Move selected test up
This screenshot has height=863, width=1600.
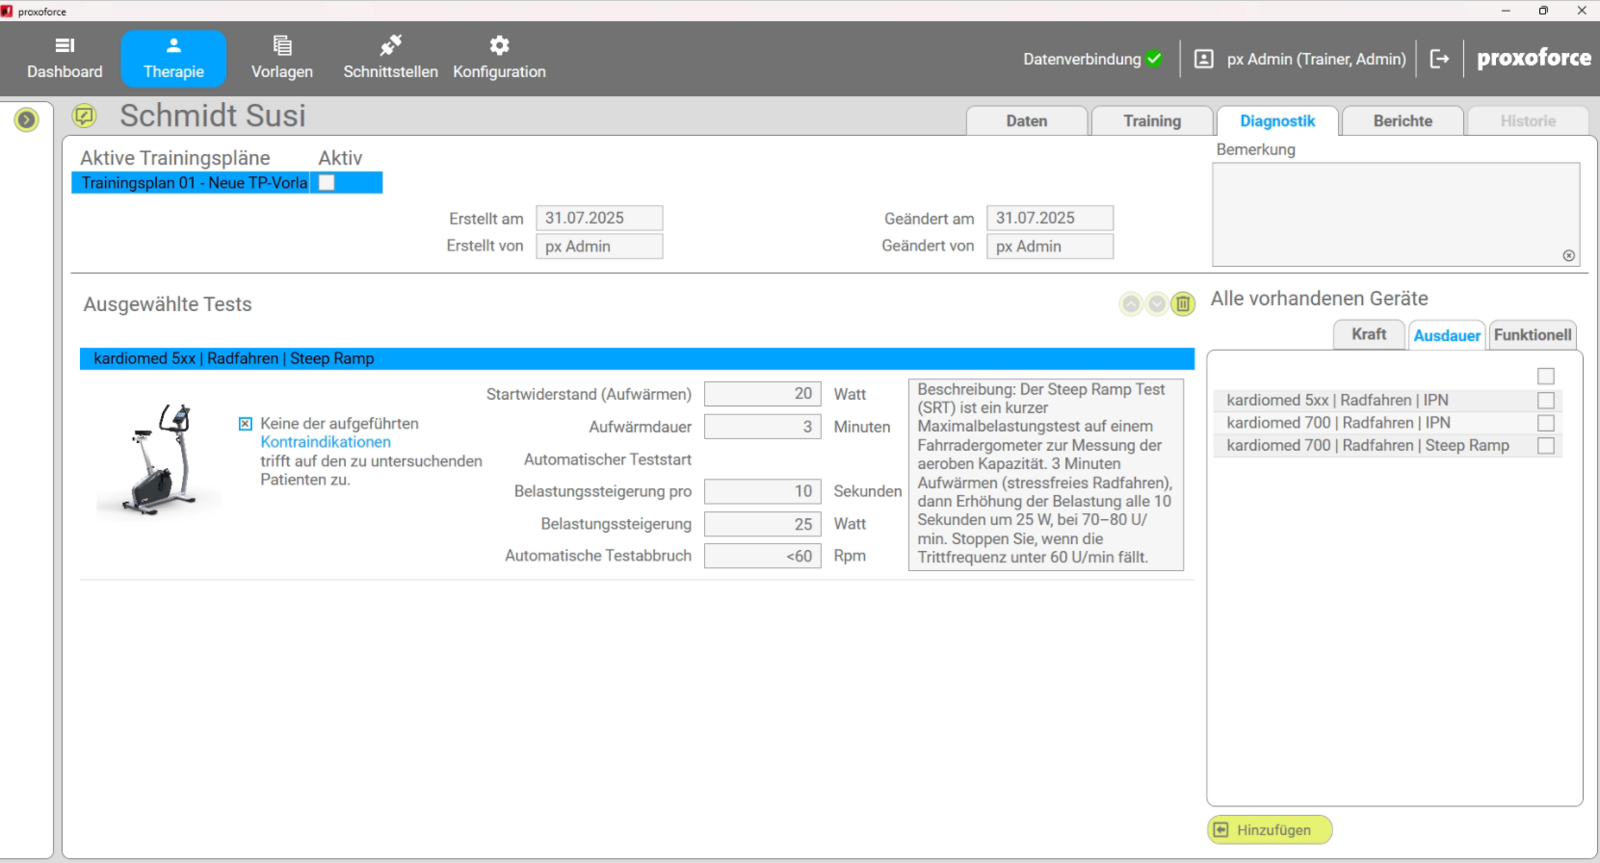tap(1130, 304)
